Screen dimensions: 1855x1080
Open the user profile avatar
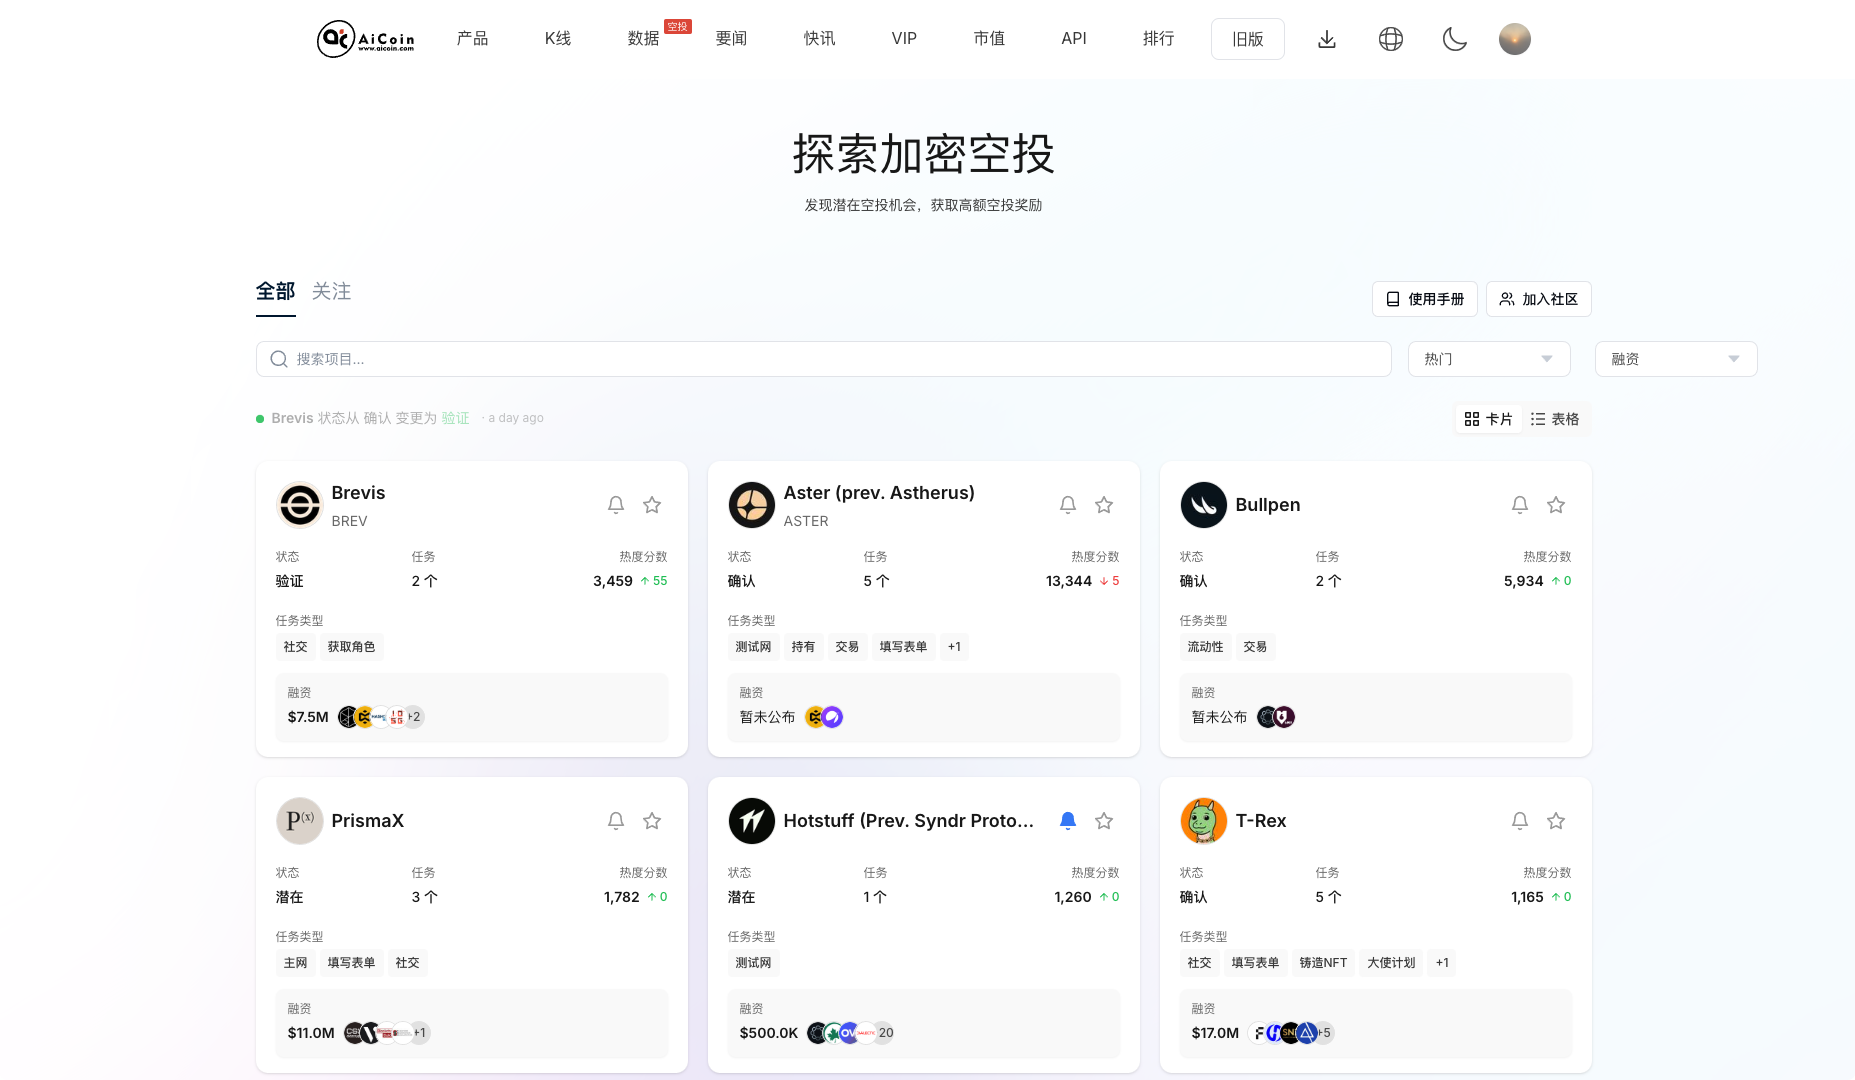(1514, 39)
